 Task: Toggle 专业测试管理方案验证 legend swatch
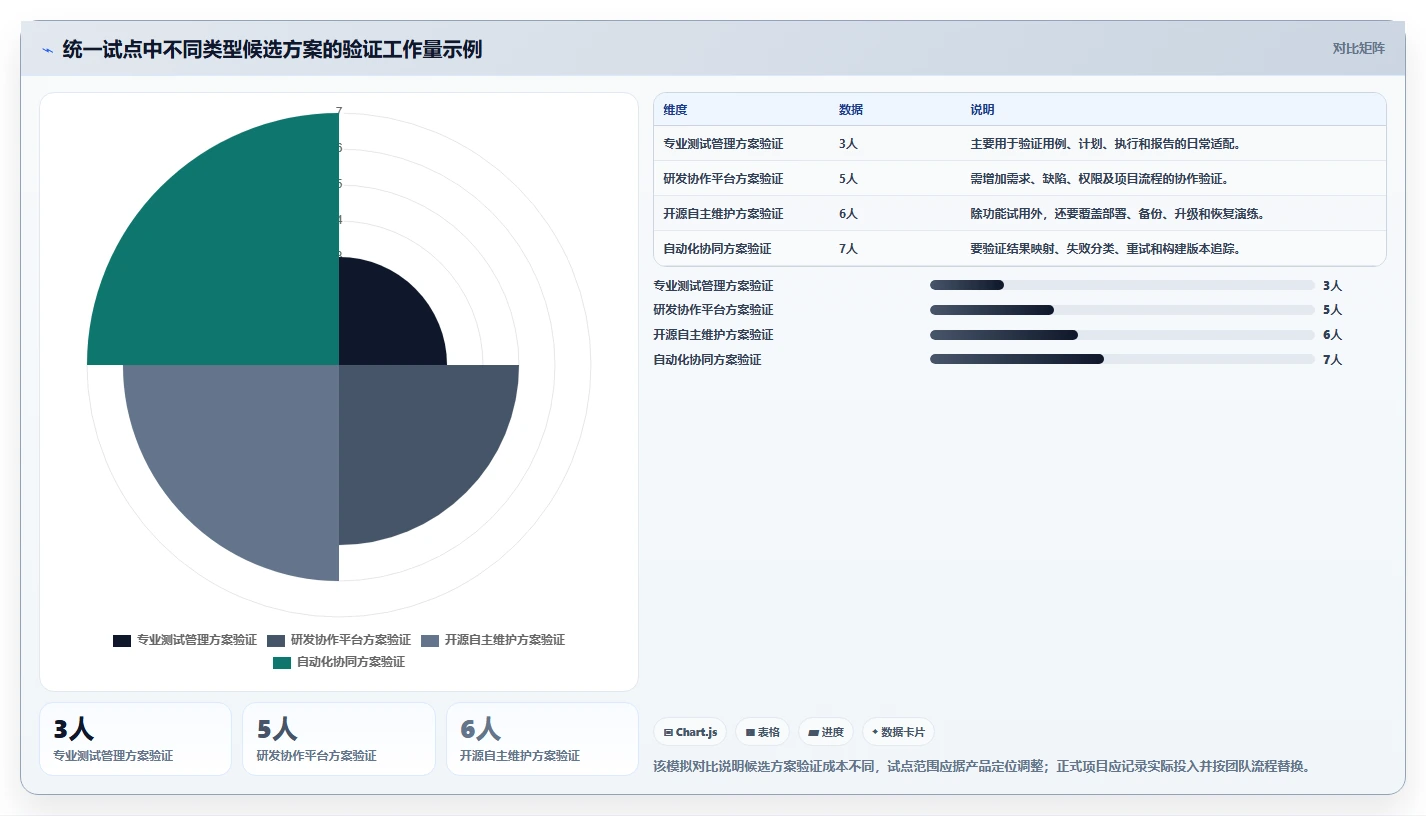122,640
